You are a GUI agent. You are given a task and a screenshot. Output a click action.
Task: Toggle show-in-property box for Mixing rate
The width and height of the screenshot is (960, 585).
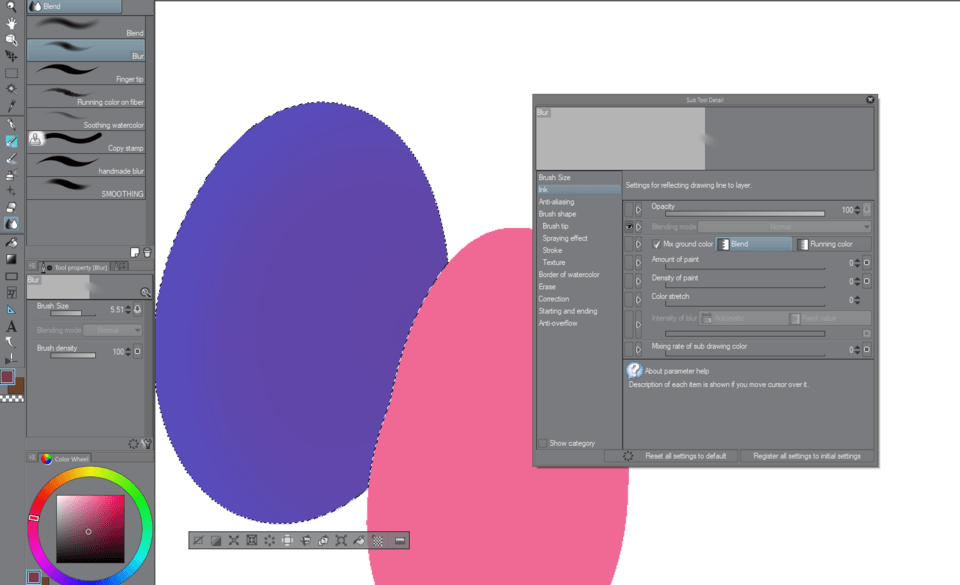click(629, 349)
